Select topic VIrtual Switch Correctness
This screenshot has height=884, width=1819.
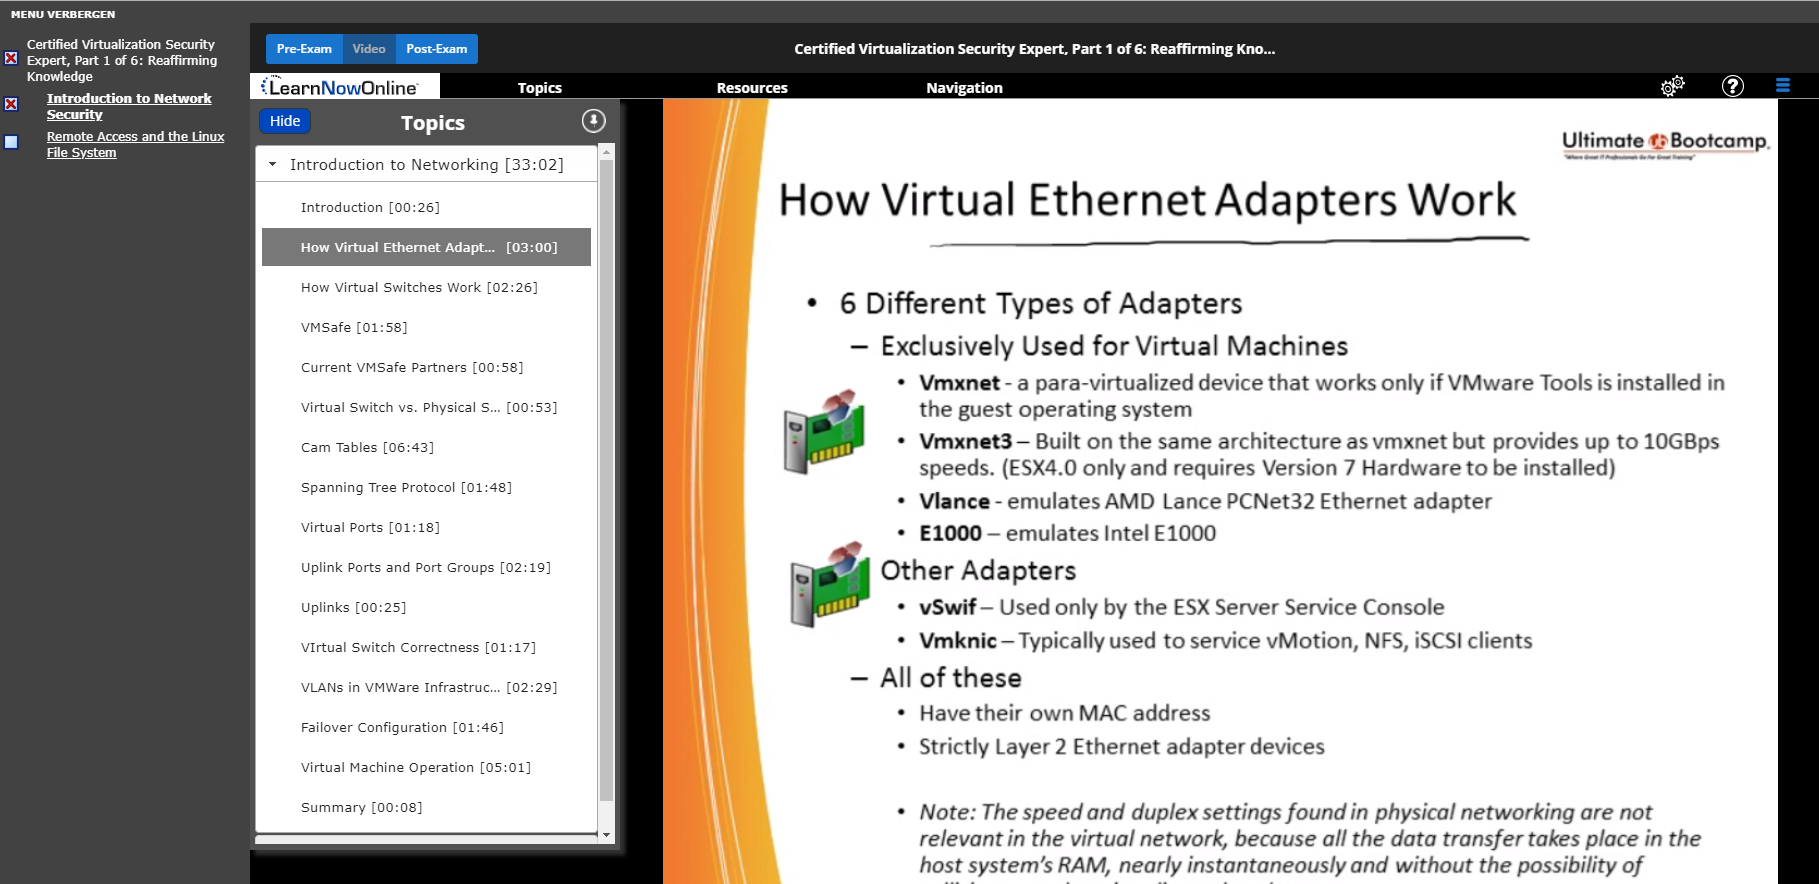(427, 647)
